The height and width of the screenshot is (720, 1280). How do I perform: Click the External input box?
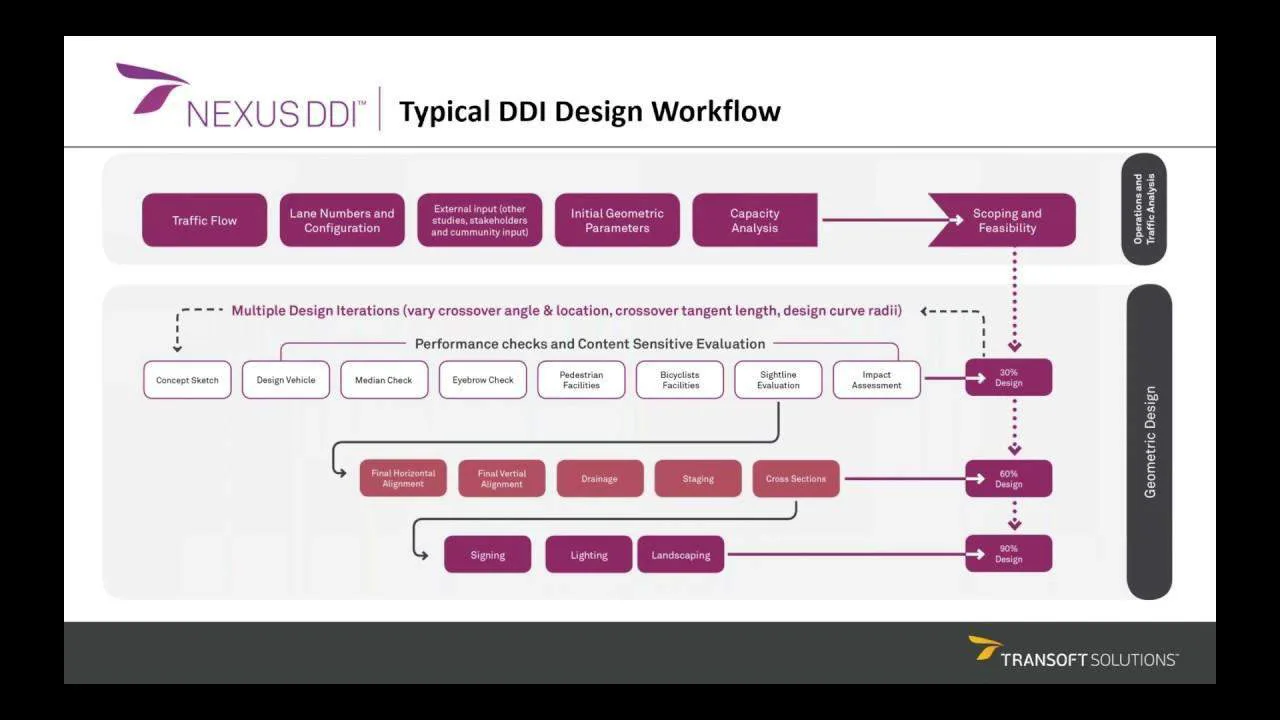coord(480,220)
